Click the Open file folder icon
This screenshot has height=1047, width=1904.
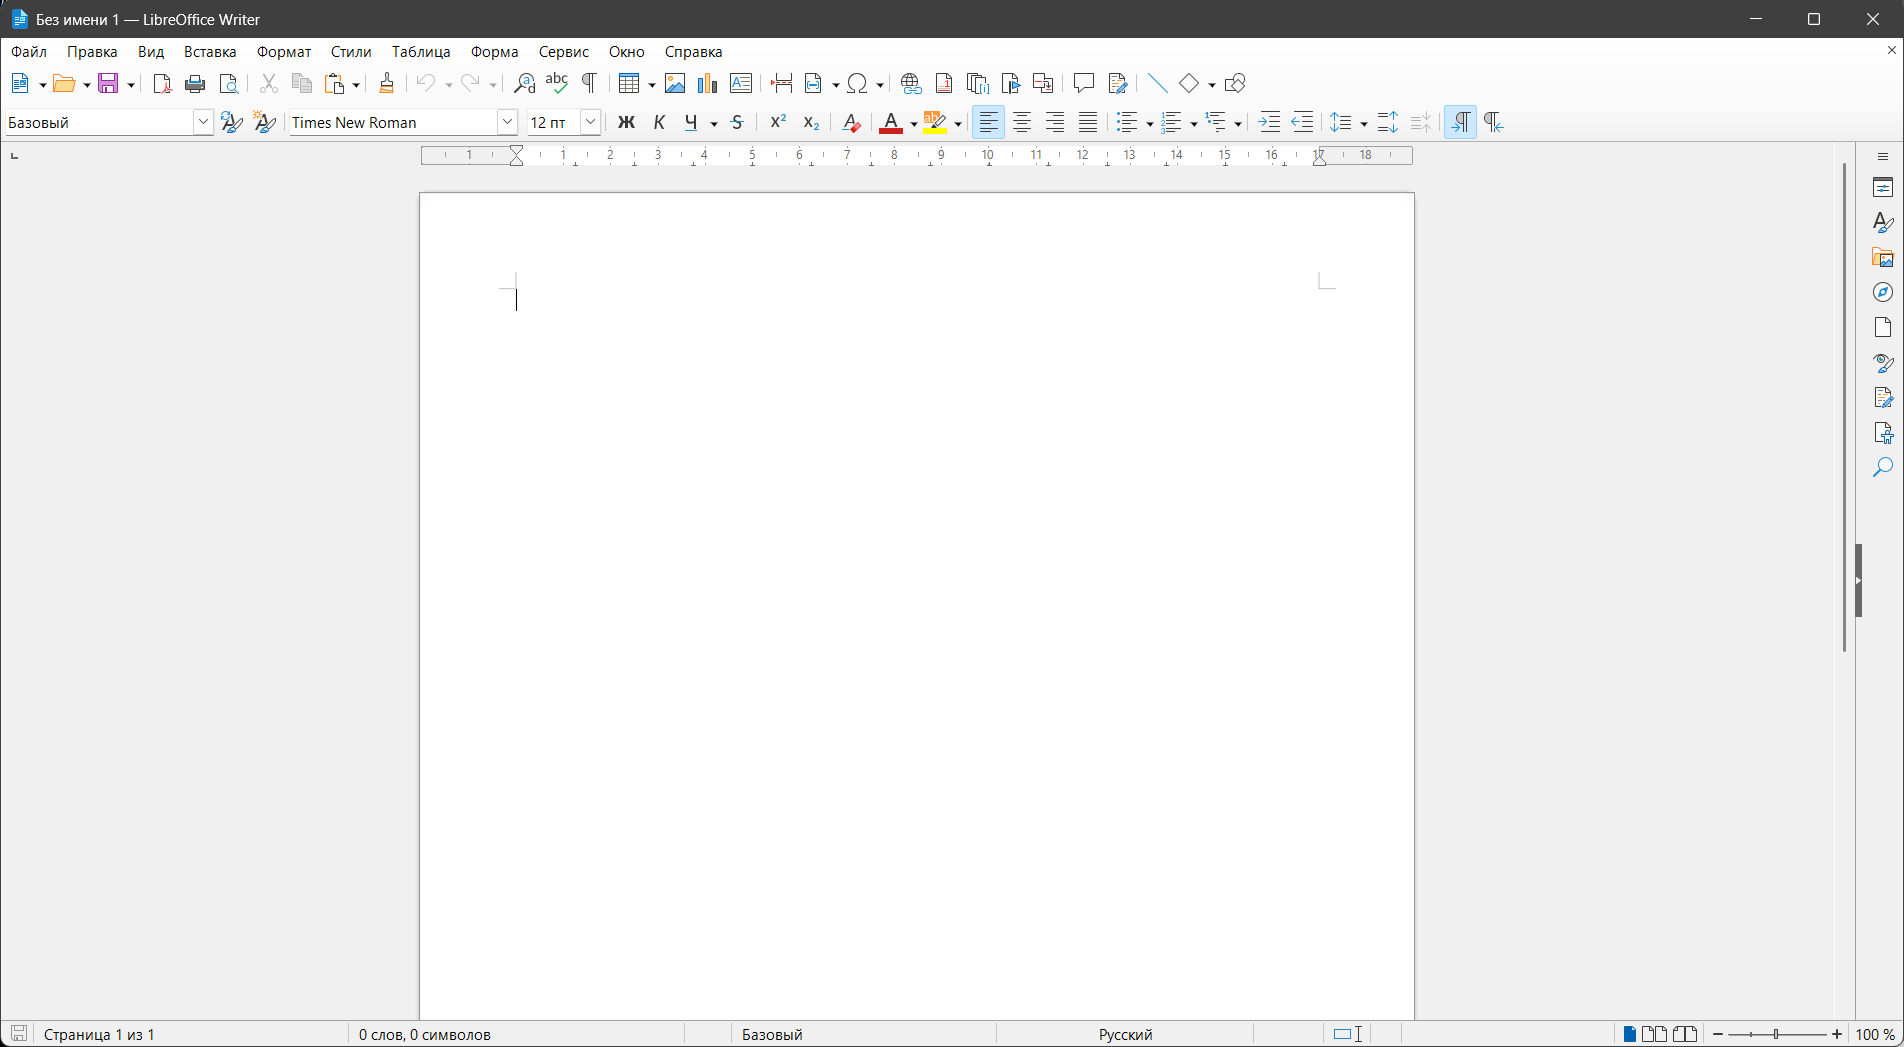(65, 84)
